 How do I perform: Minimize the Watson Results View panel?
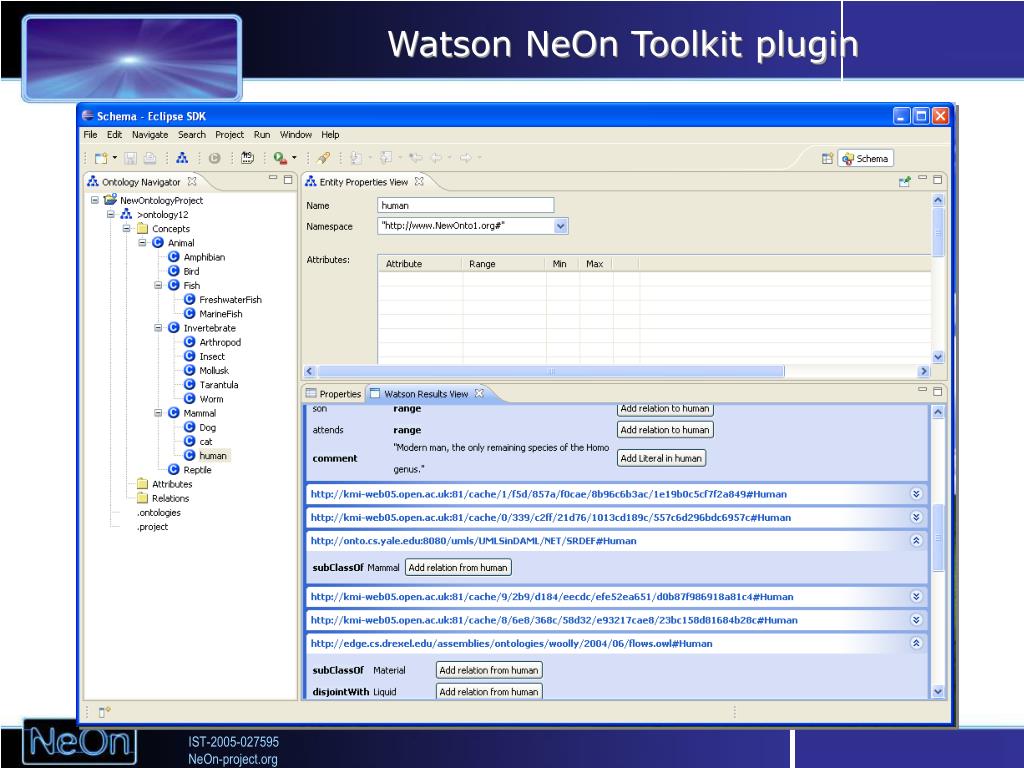tap(923, 390)
